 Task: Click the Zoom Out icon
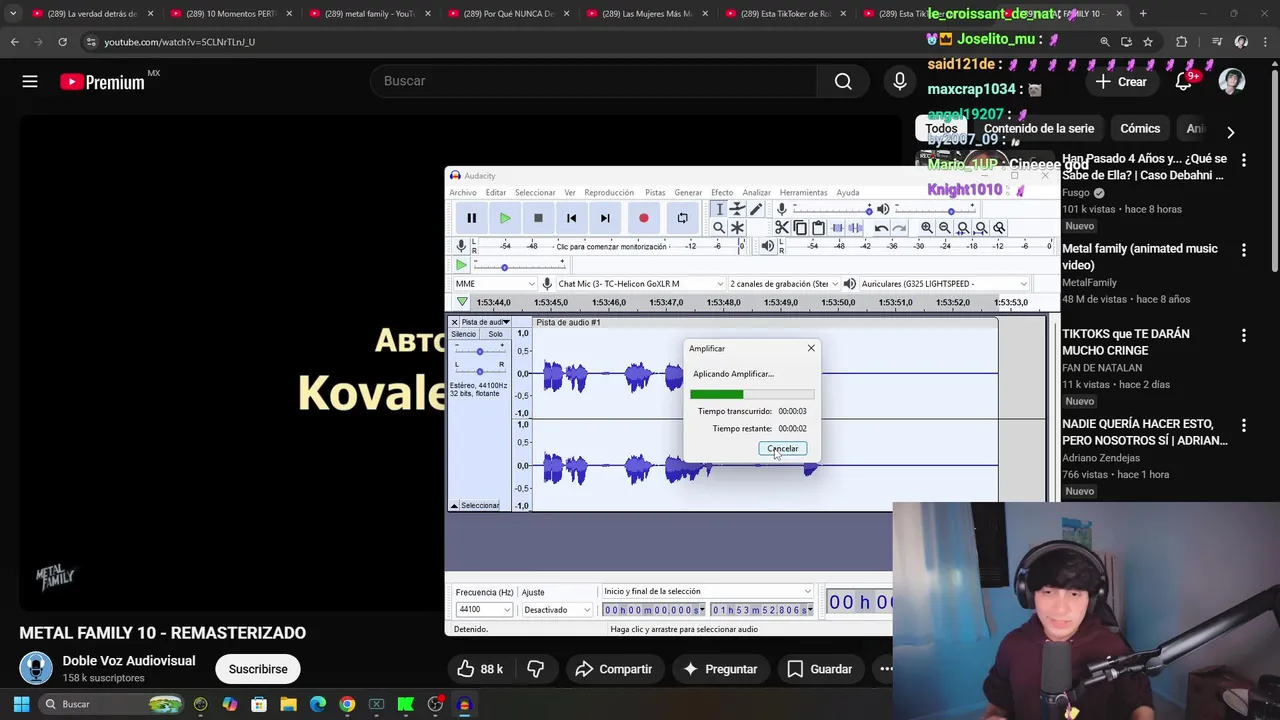[x=945, y=228]
